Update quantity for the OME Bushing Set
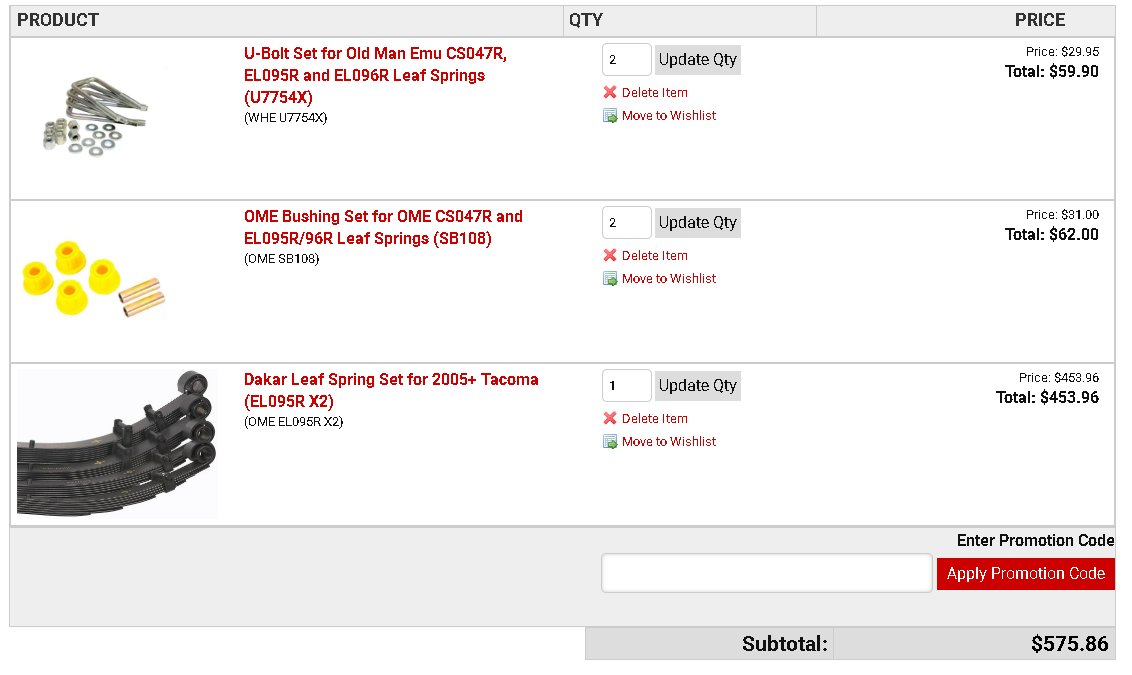Viewport: 1132px width, 675px height. [x=697, y=223]
